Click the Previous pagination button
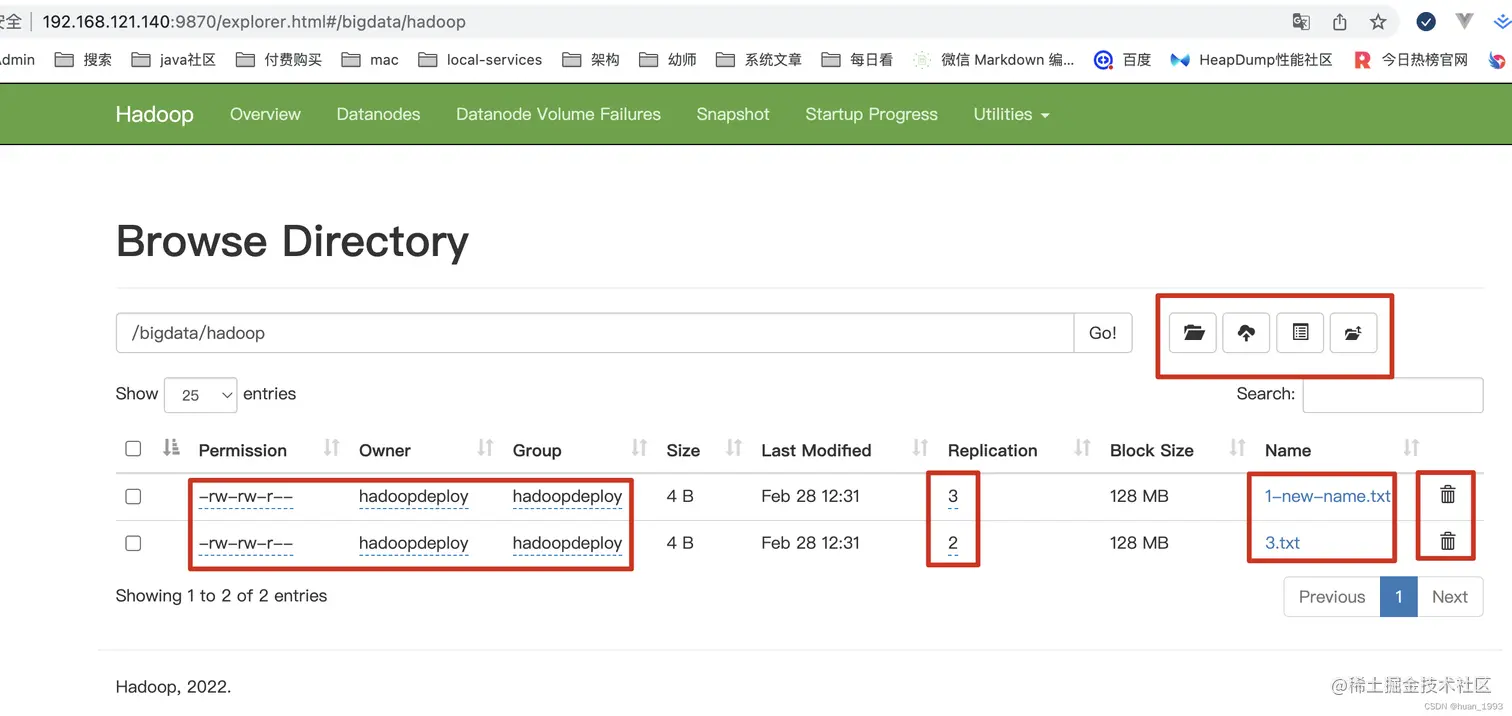The width and height of the screenshot is (1512, 716). [x=1331, y=597]
